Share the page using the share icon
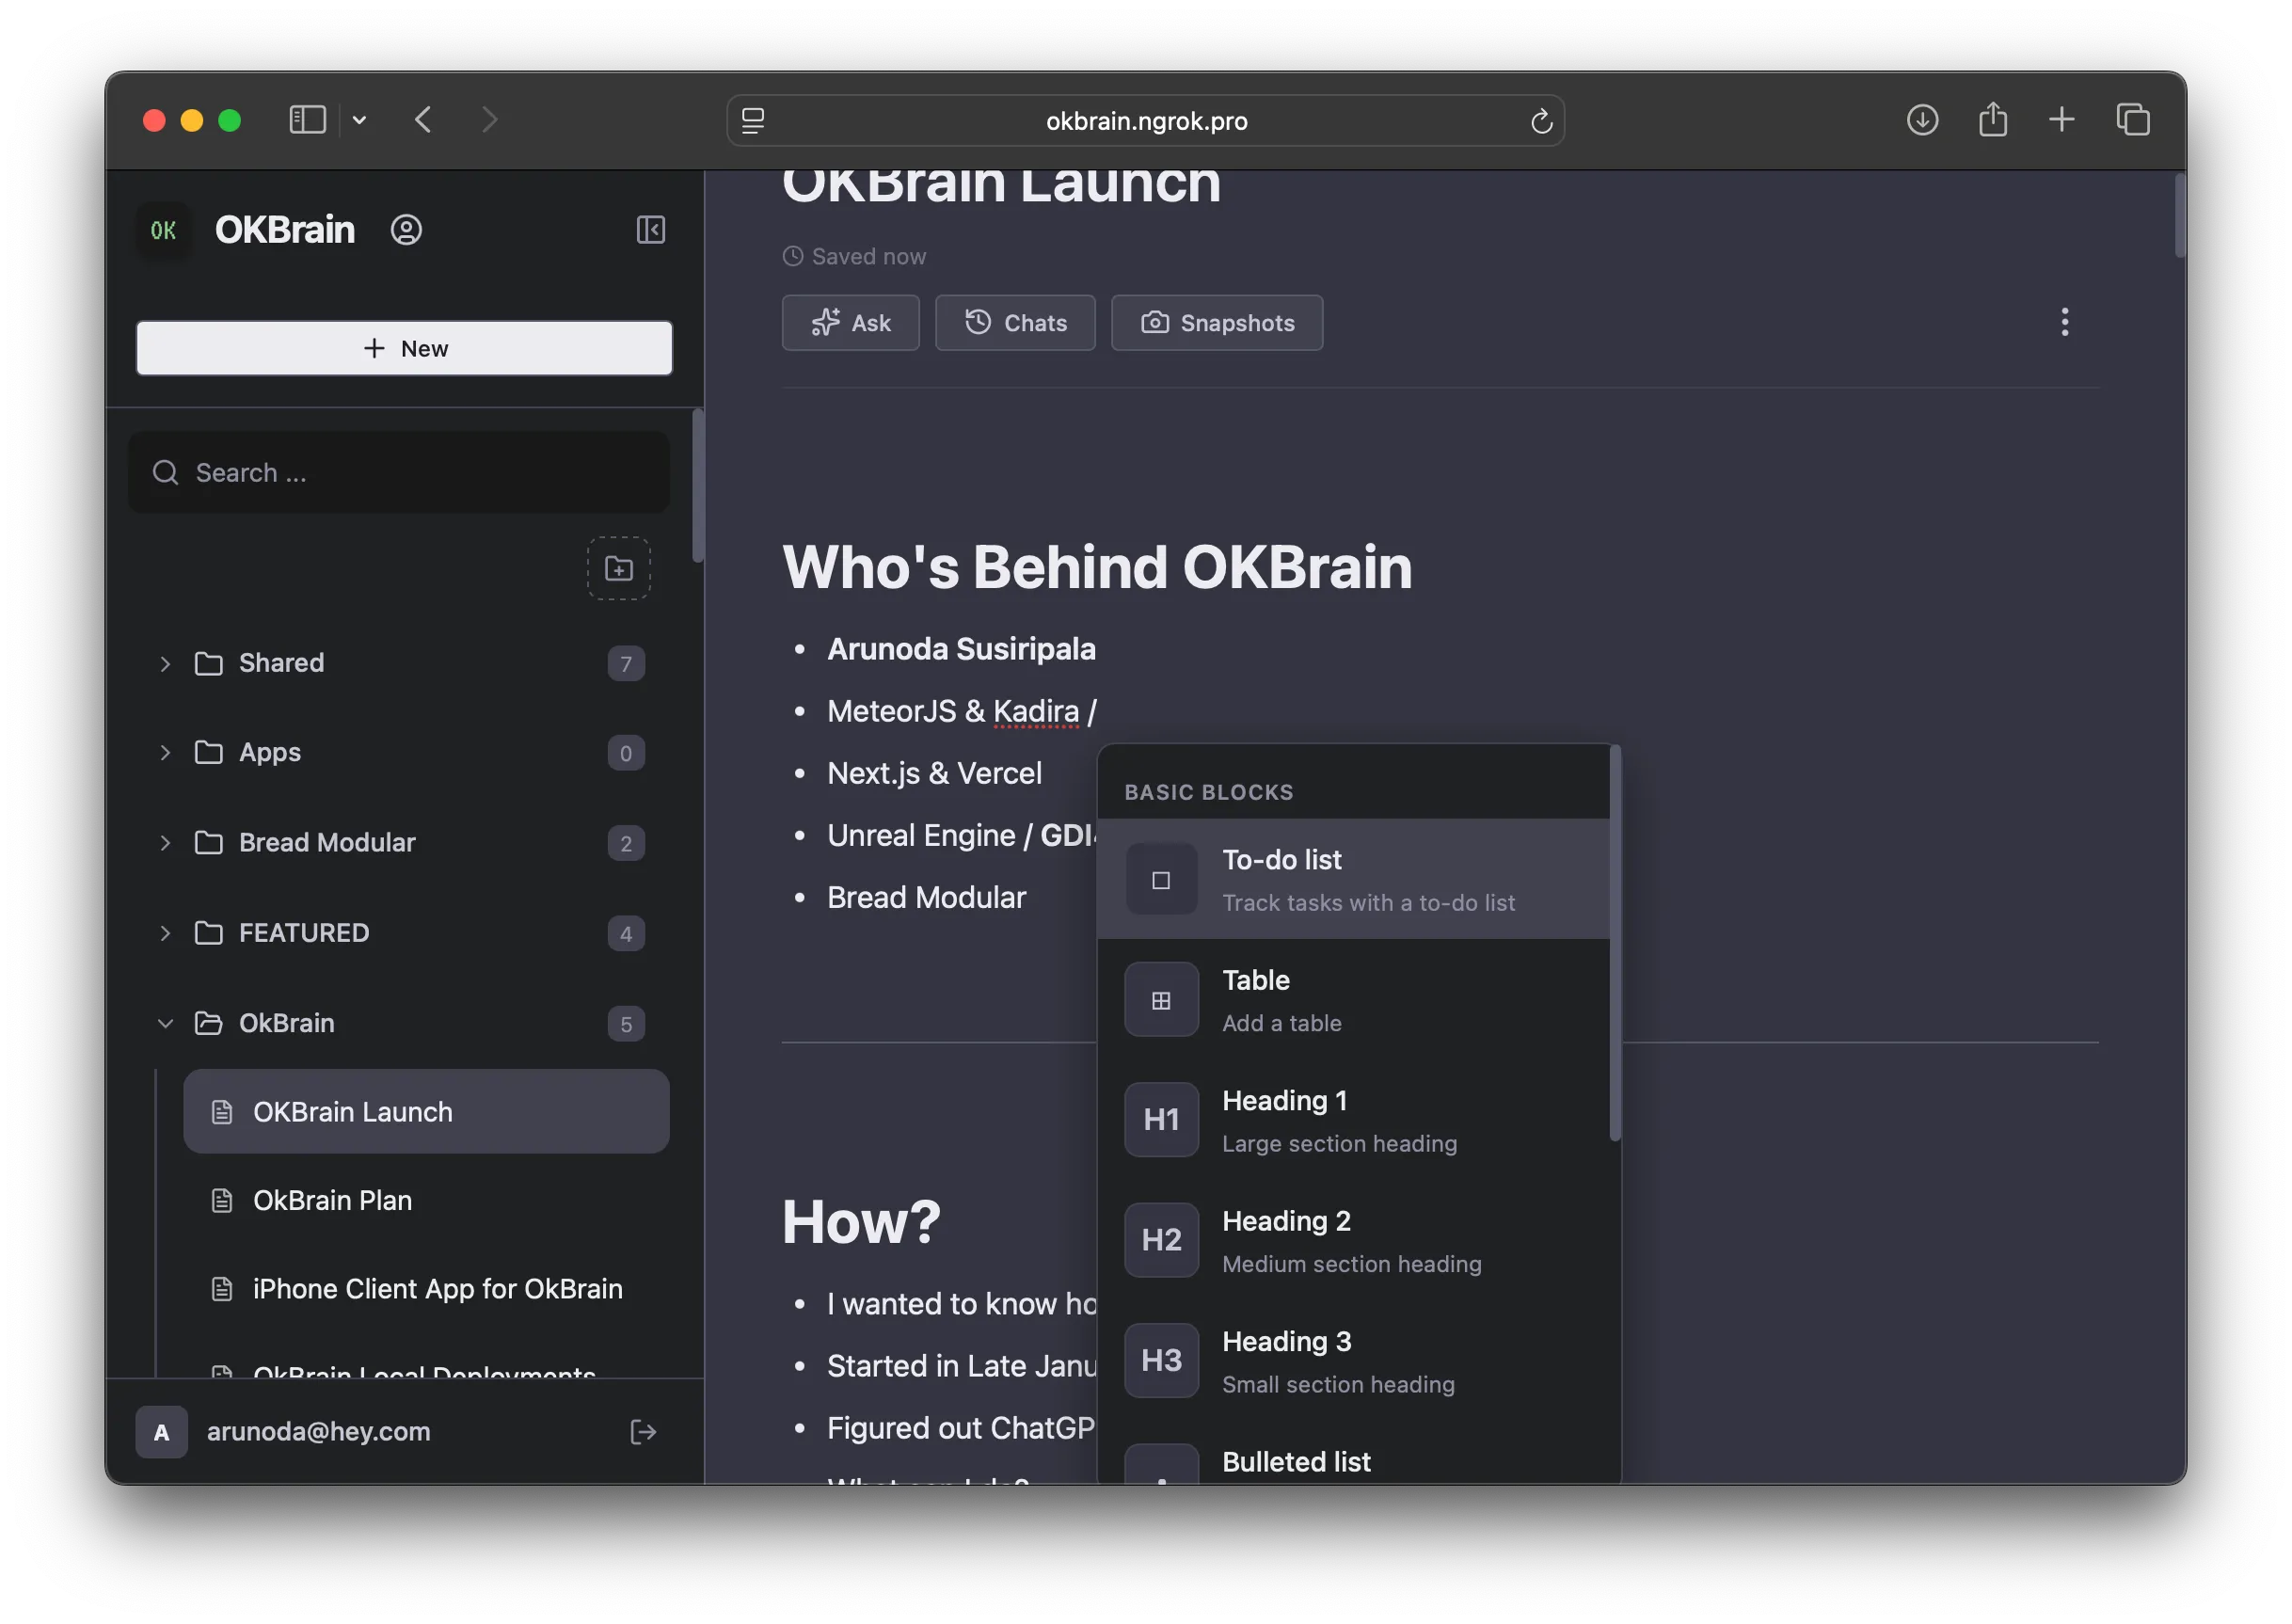 coord(1992,120)
